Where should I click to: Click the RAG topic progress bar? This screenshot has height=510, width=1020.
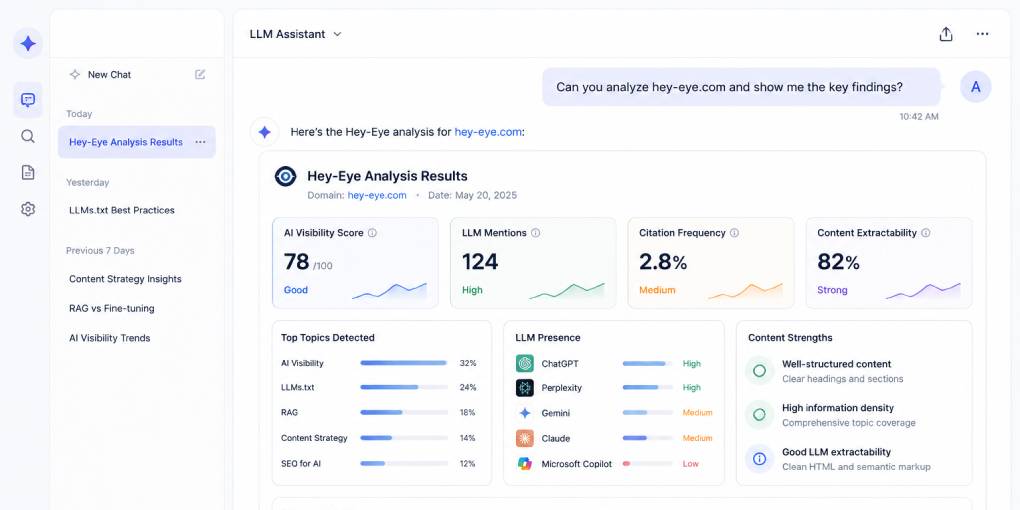click(x=404, y=412)
